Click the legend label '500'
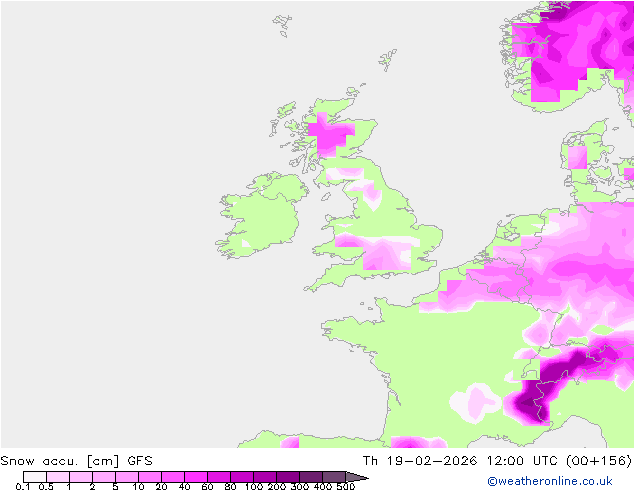634x490 pixels. coord(346,486)
